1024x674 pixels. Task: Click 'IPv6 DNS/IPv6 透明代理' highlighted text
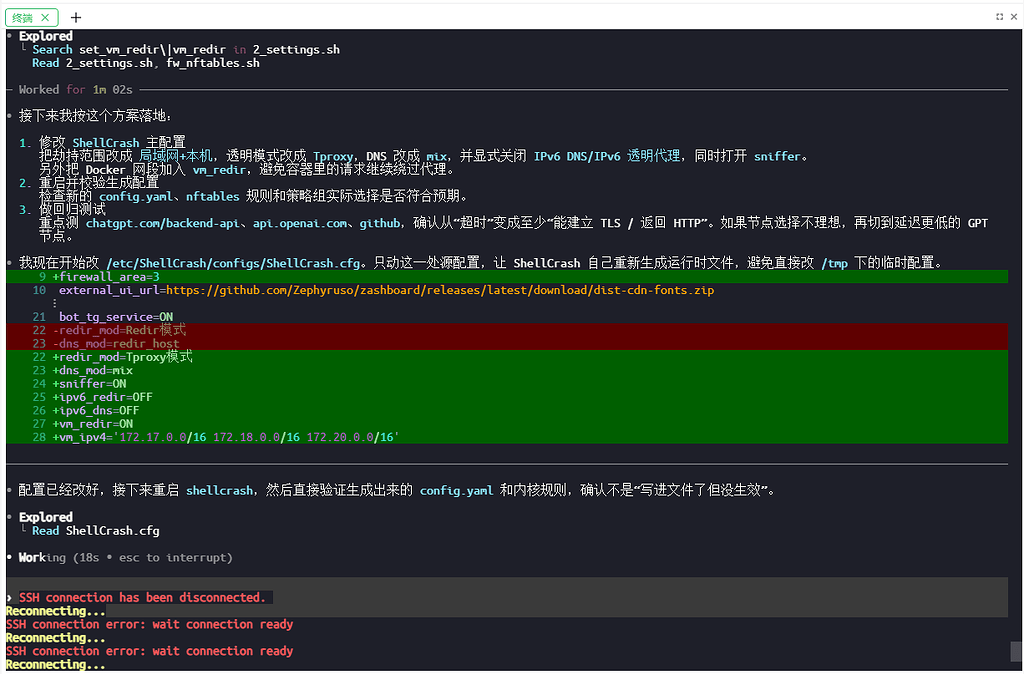tap(607, 156)
